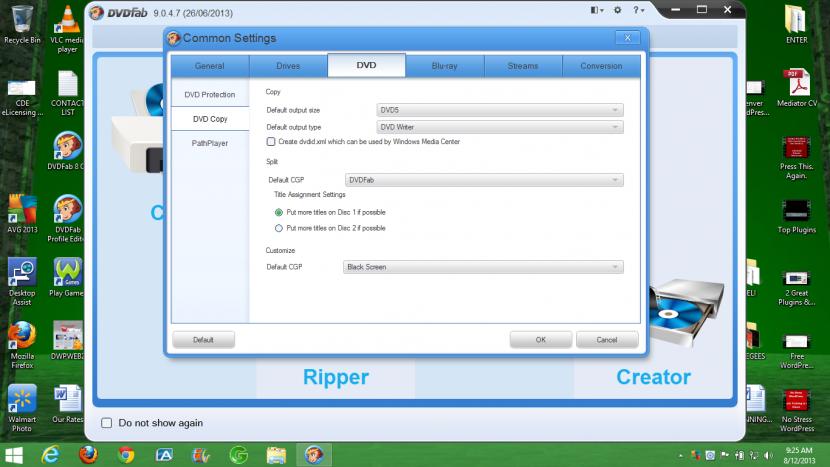
Task: Switch to the Drives tab
Action: click(x=288, y=66)
